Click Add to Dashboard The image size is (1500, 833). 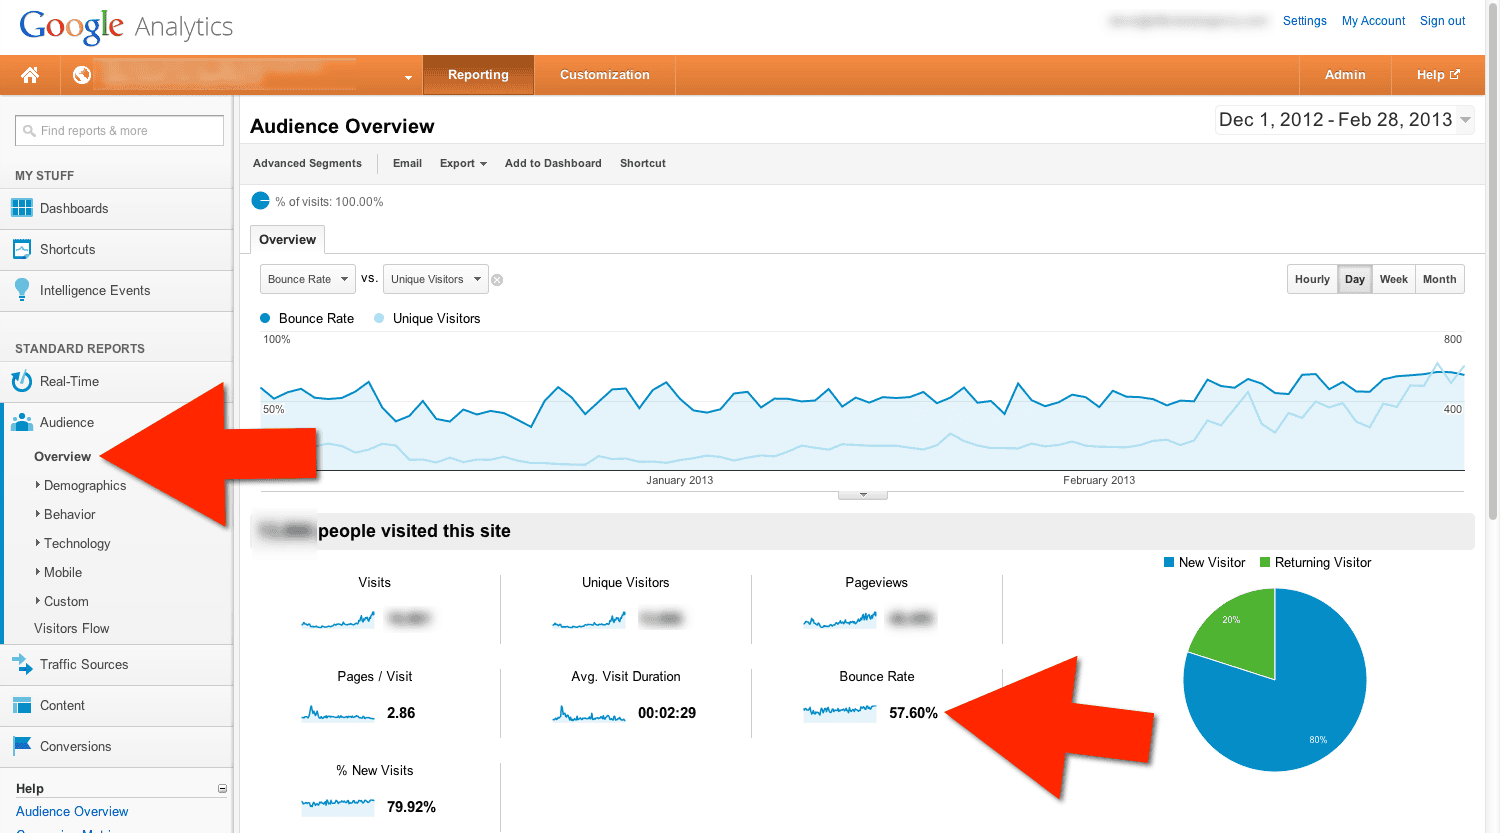tap(553, 163)
